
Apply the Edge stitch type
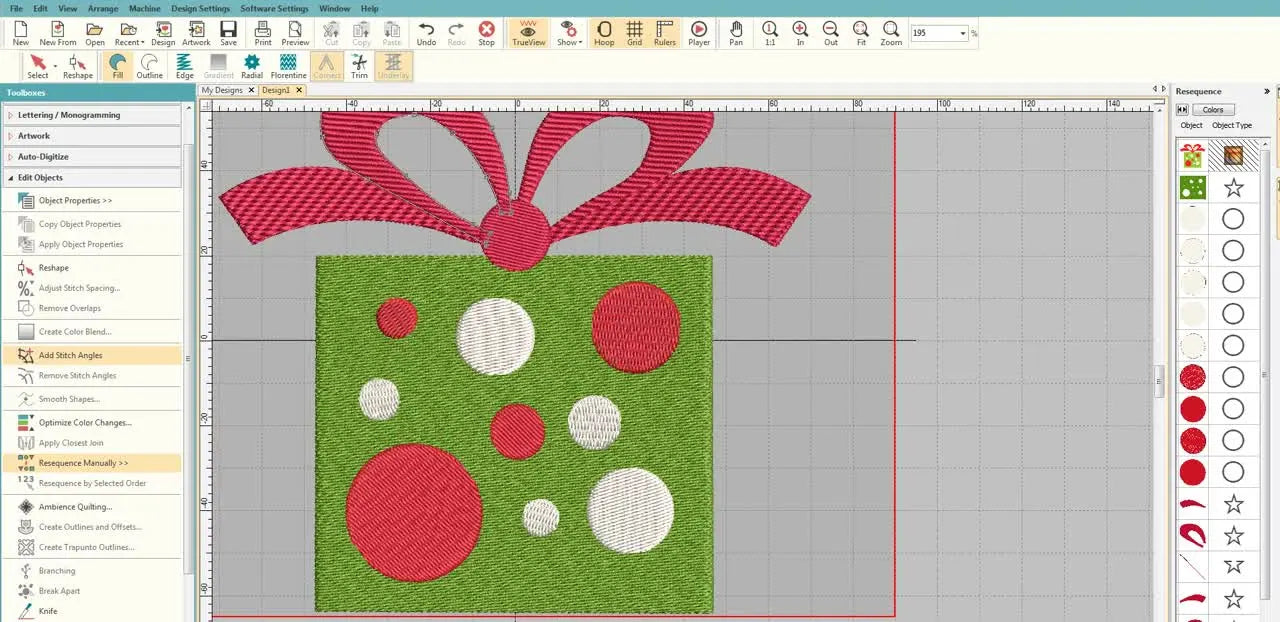[185, 66]
